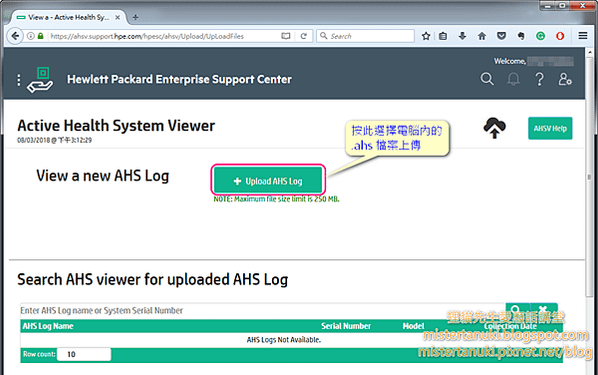Edit the Row count field
The height and width of the screenshot is (375, 598).
pos(84,354)
